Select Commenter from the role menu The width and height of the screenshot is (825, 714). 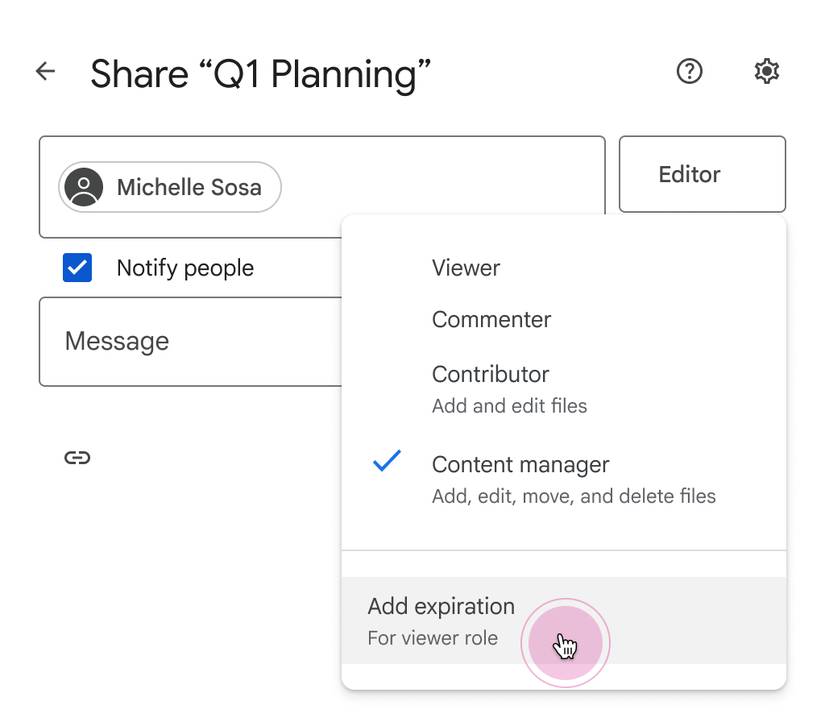pos(491,319)
